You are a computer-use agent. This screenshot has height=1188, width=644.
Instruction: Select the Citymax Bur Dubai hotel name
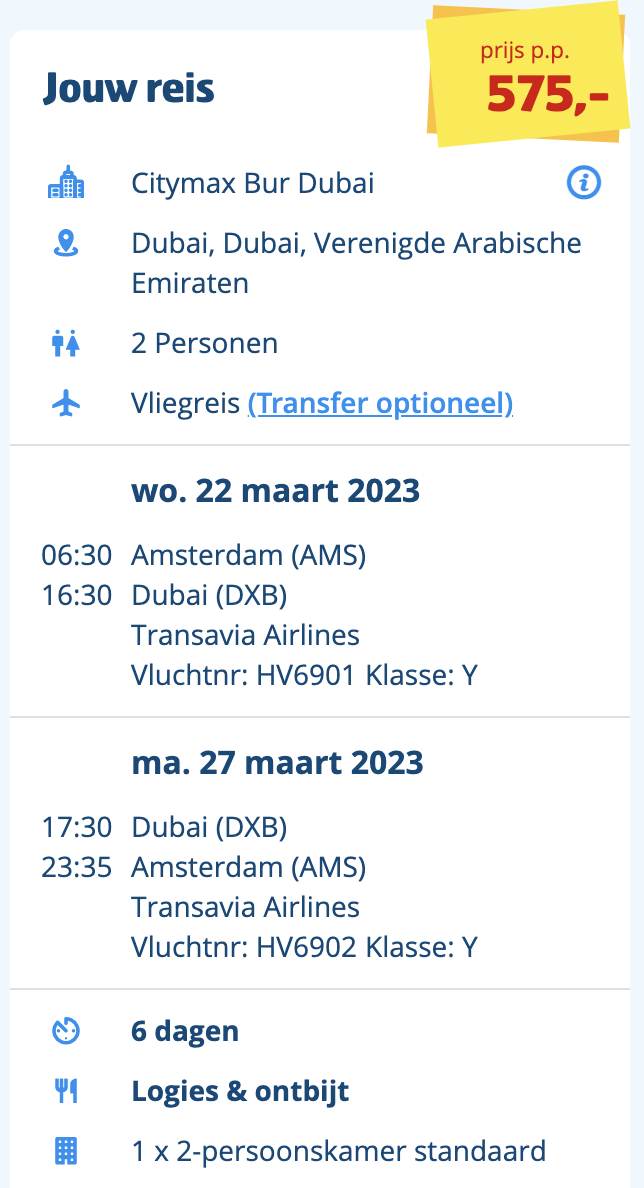click(252, 183)
